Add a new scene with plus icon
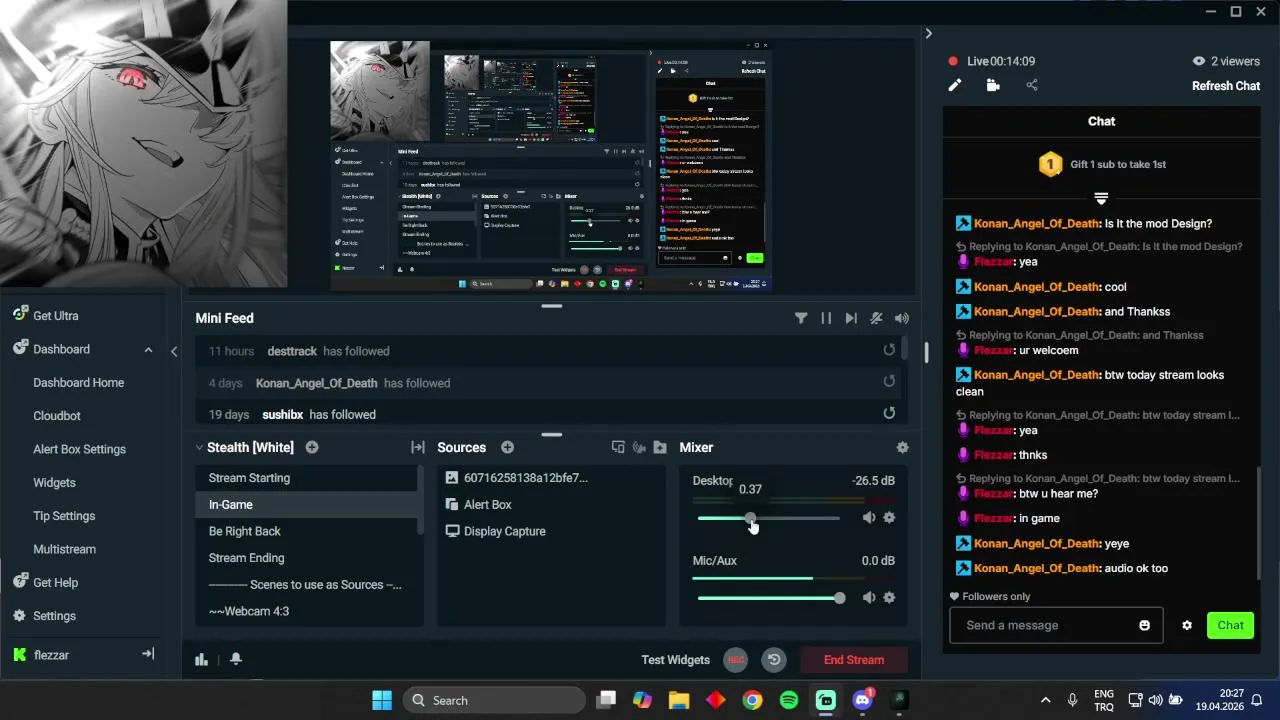This screenshot has height=720, width=1280. [312, 447]
